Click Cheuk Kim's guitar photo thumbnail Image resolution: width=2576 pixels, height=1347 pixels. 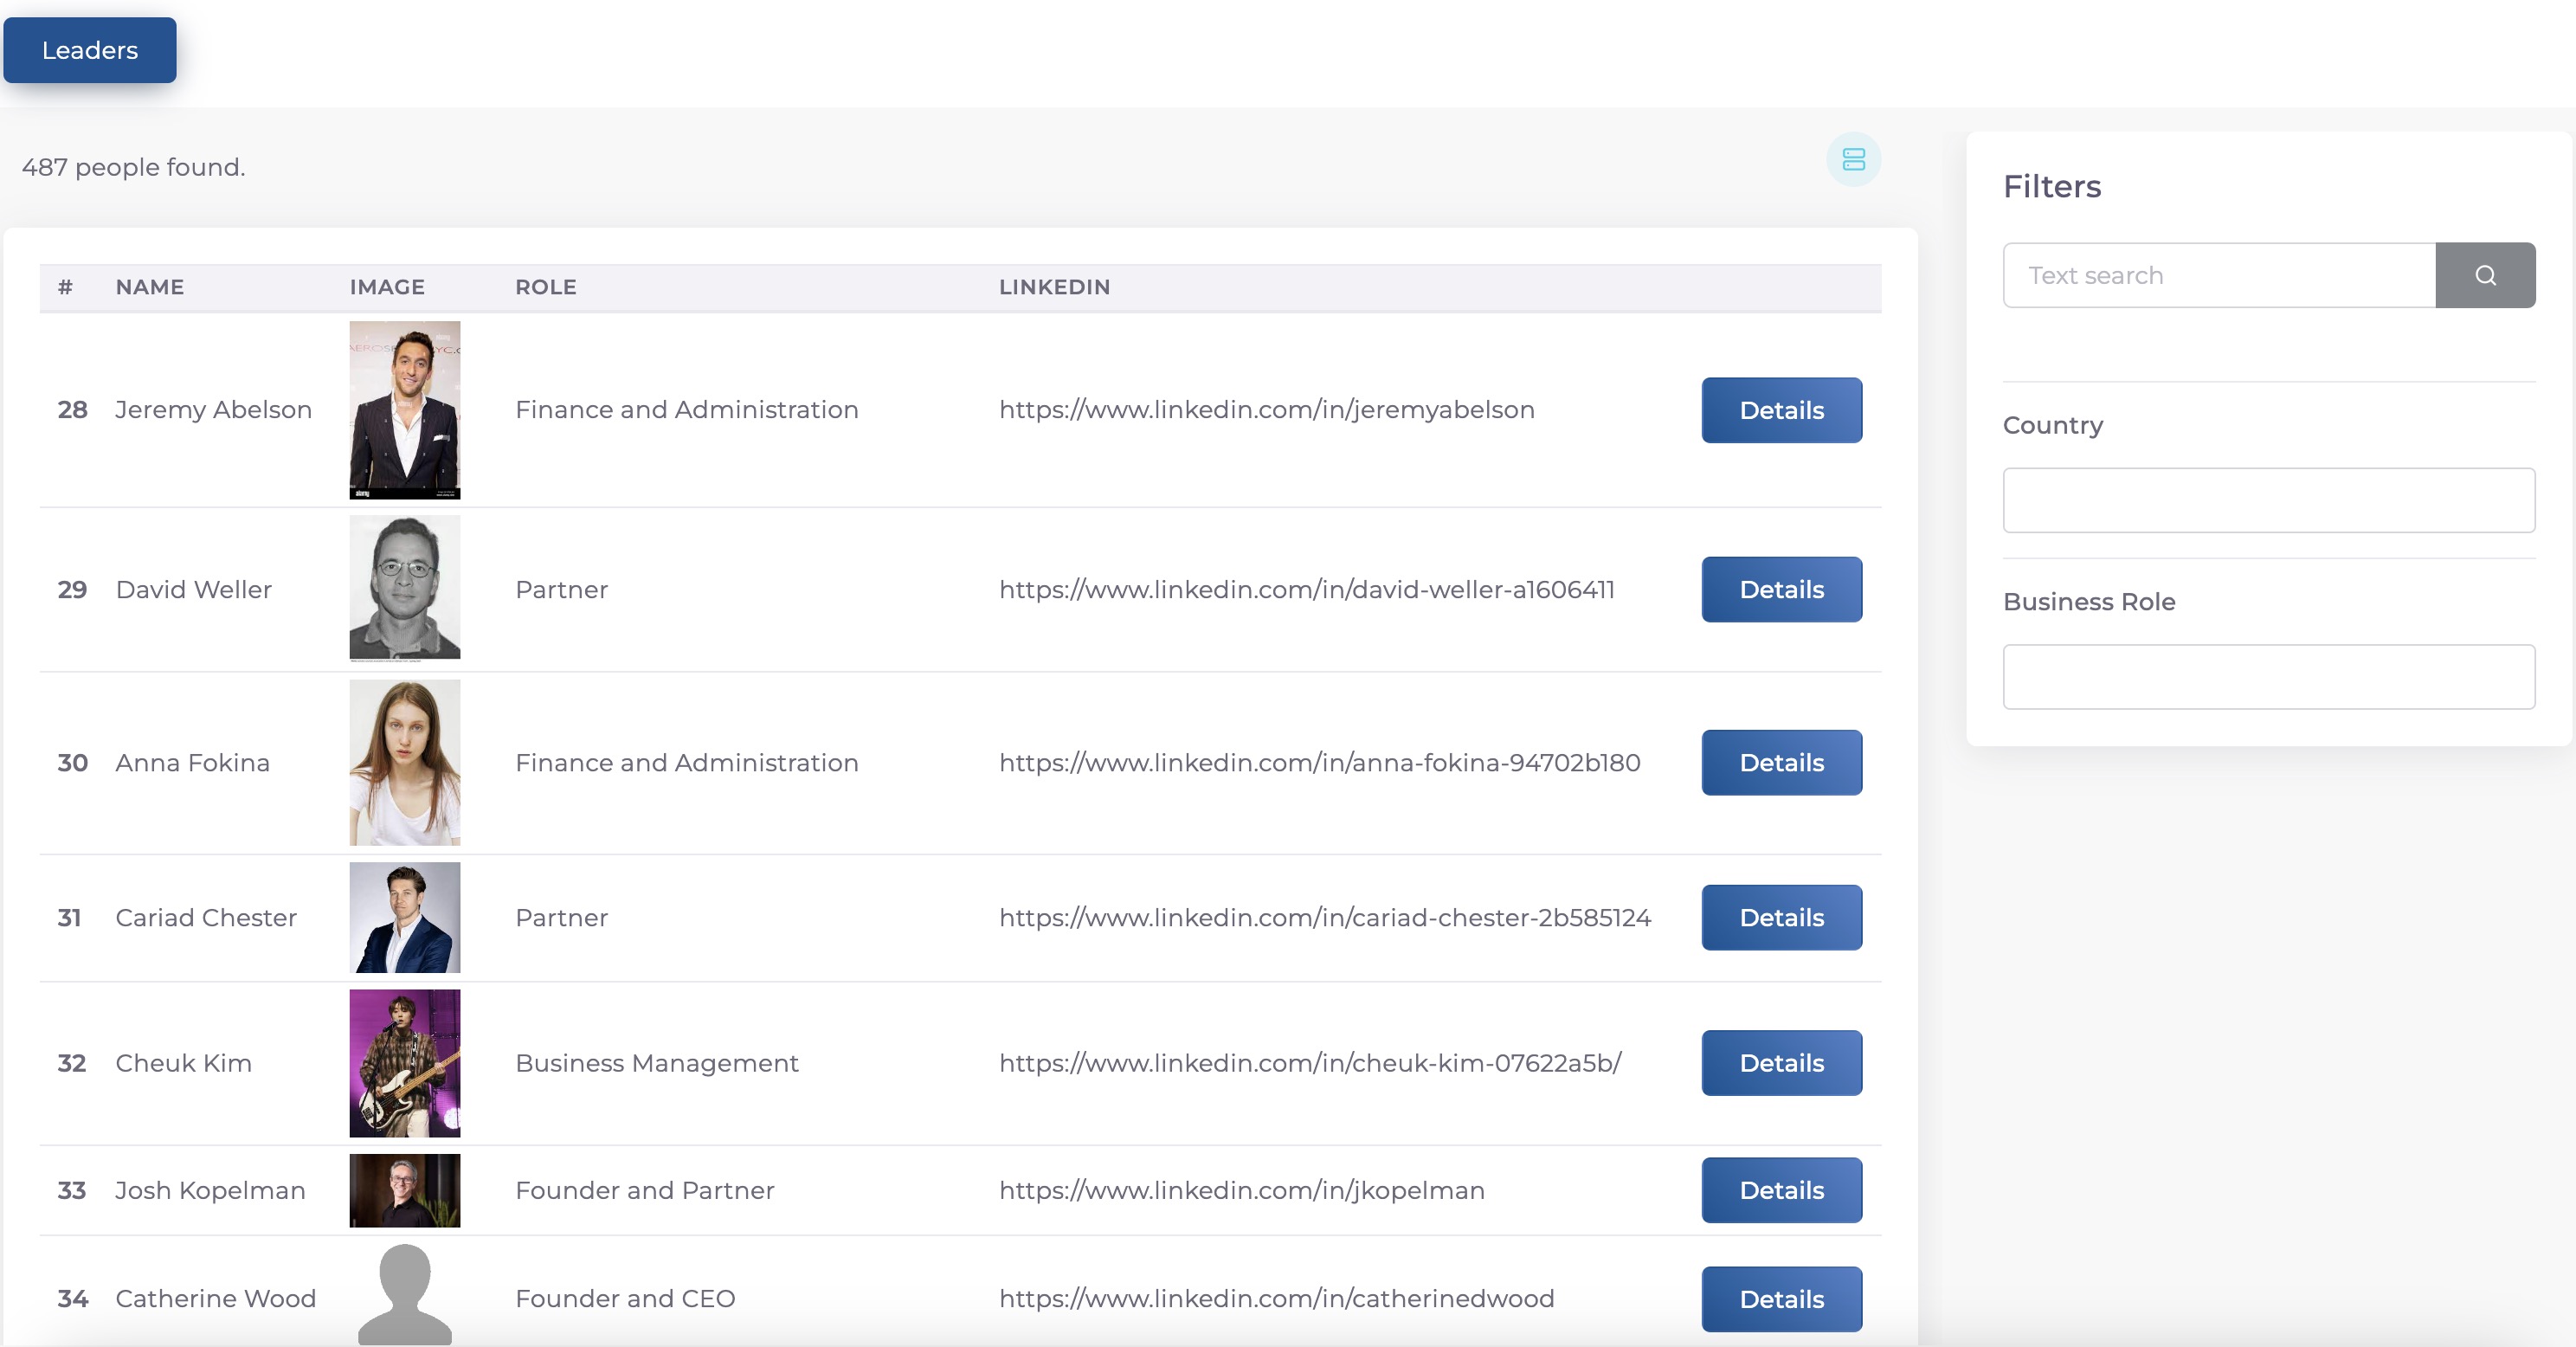tap(404, 1062)
